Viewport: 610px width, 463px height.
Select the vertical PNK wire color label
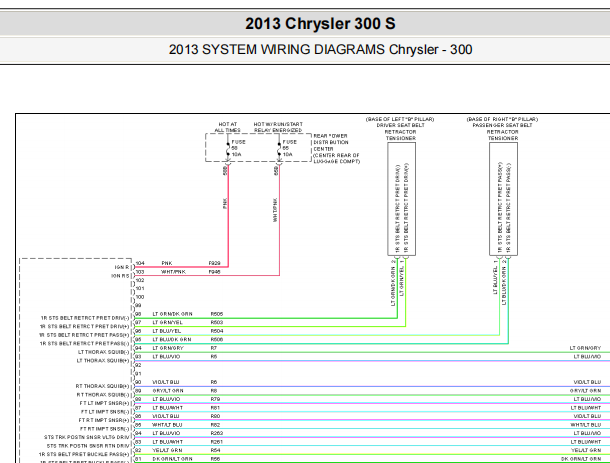[225, 203]
